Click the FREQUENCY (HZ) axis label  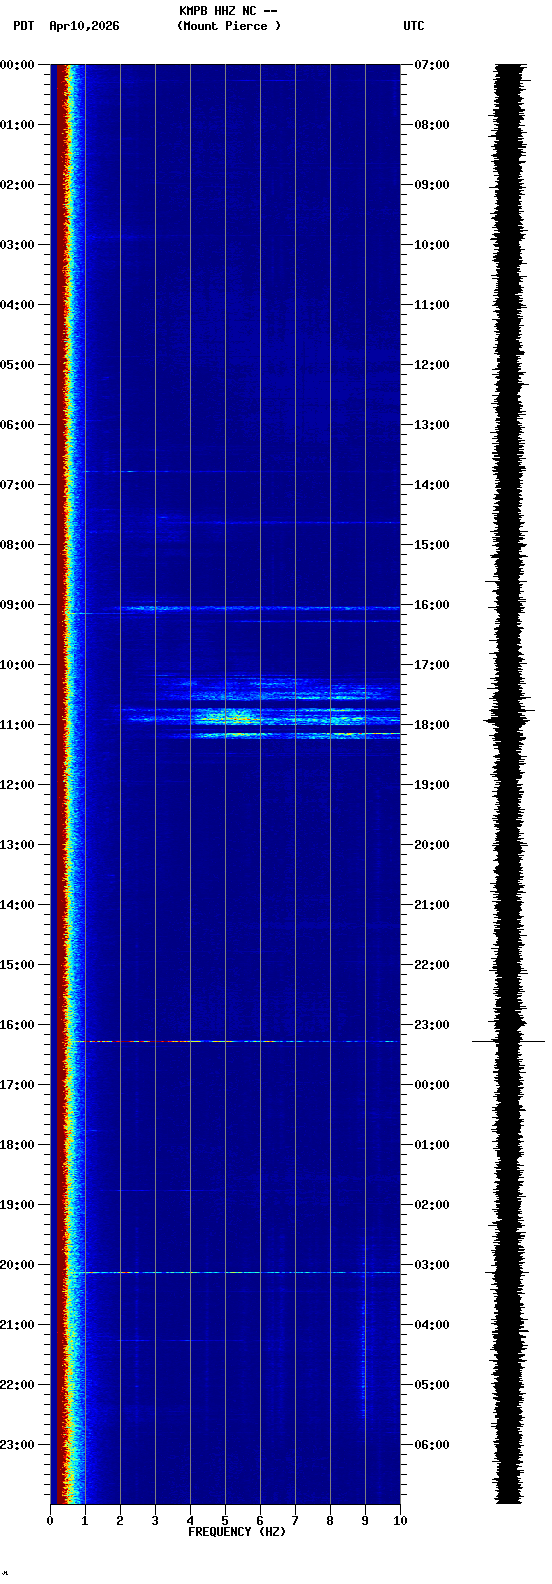237,1532
